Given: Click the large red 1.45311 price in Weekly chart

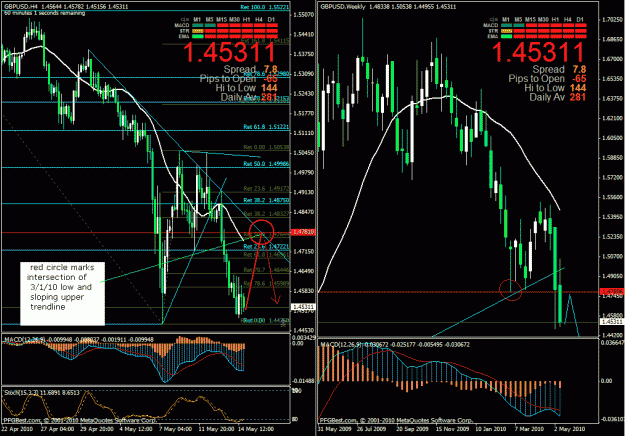Looking at the screenshot, I should tap(538, 52).
